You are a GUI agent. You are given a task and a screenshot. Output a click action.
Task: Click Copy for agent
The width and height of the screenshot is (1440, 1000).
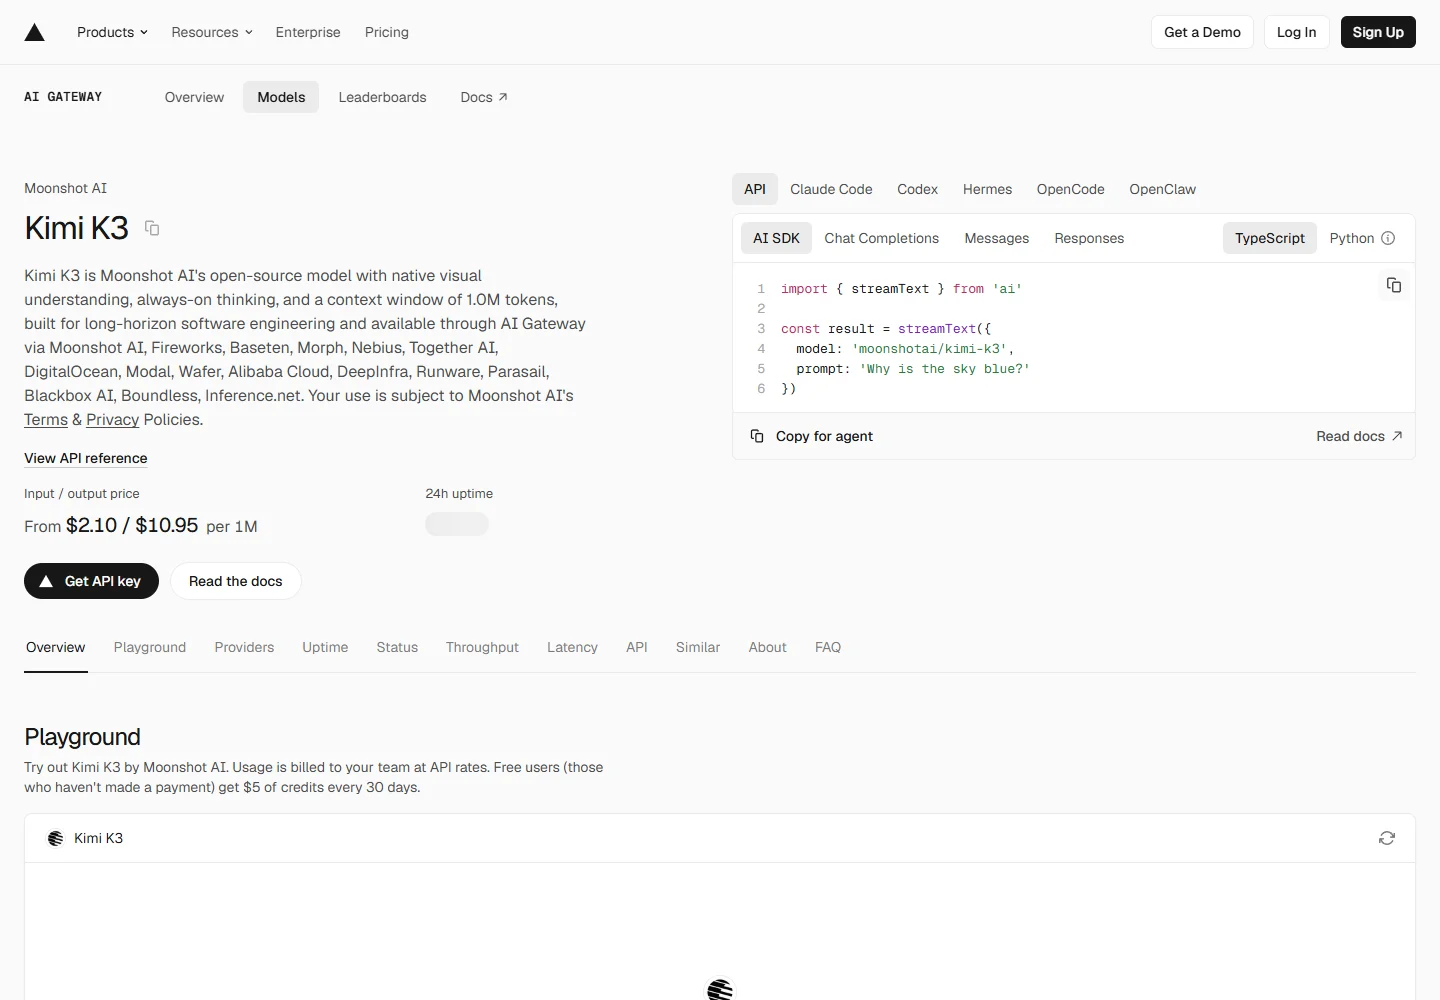point(812,436)
